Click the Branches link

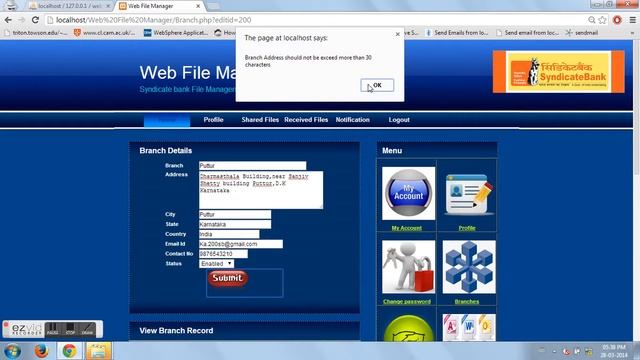coord(467,302)
